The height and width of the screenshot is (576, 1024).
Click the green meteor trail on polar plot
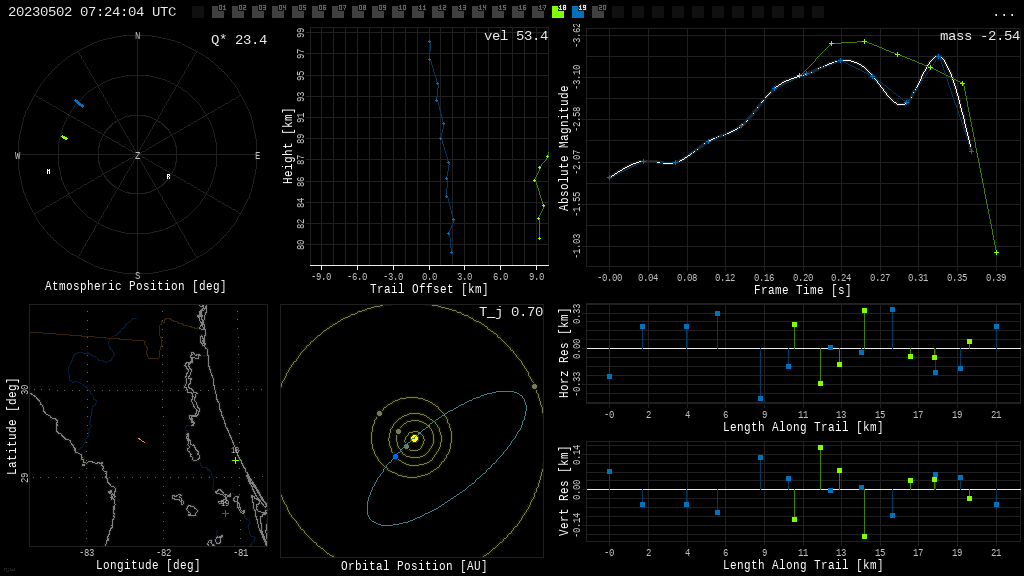[64, 137]
